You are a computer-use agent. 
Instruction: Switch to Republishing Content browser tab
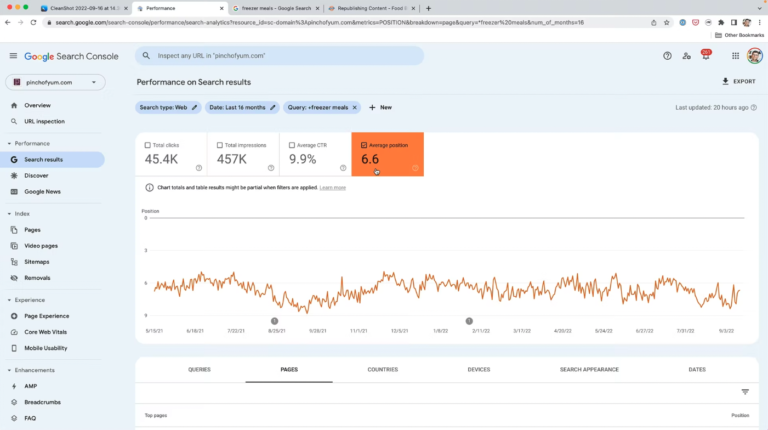[x=371, y=8]
